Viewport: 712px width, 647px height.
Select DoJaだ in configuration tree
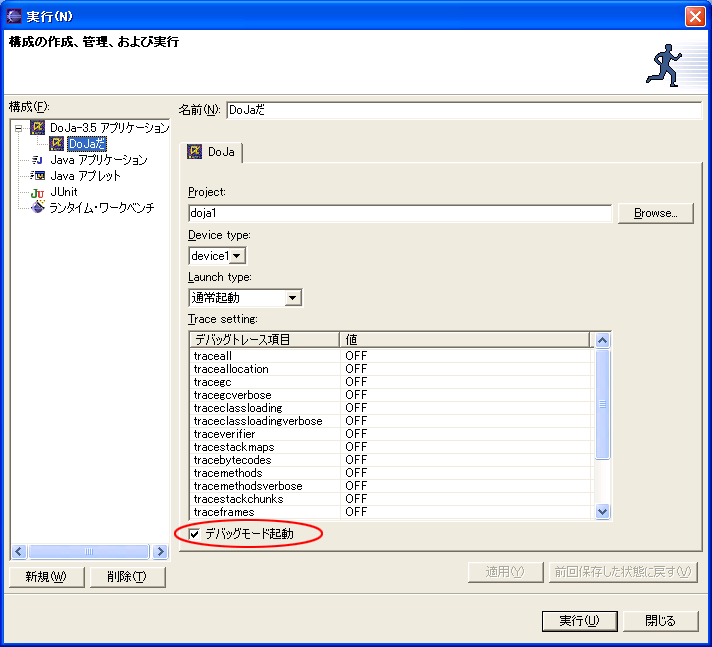tap(87, 144)
